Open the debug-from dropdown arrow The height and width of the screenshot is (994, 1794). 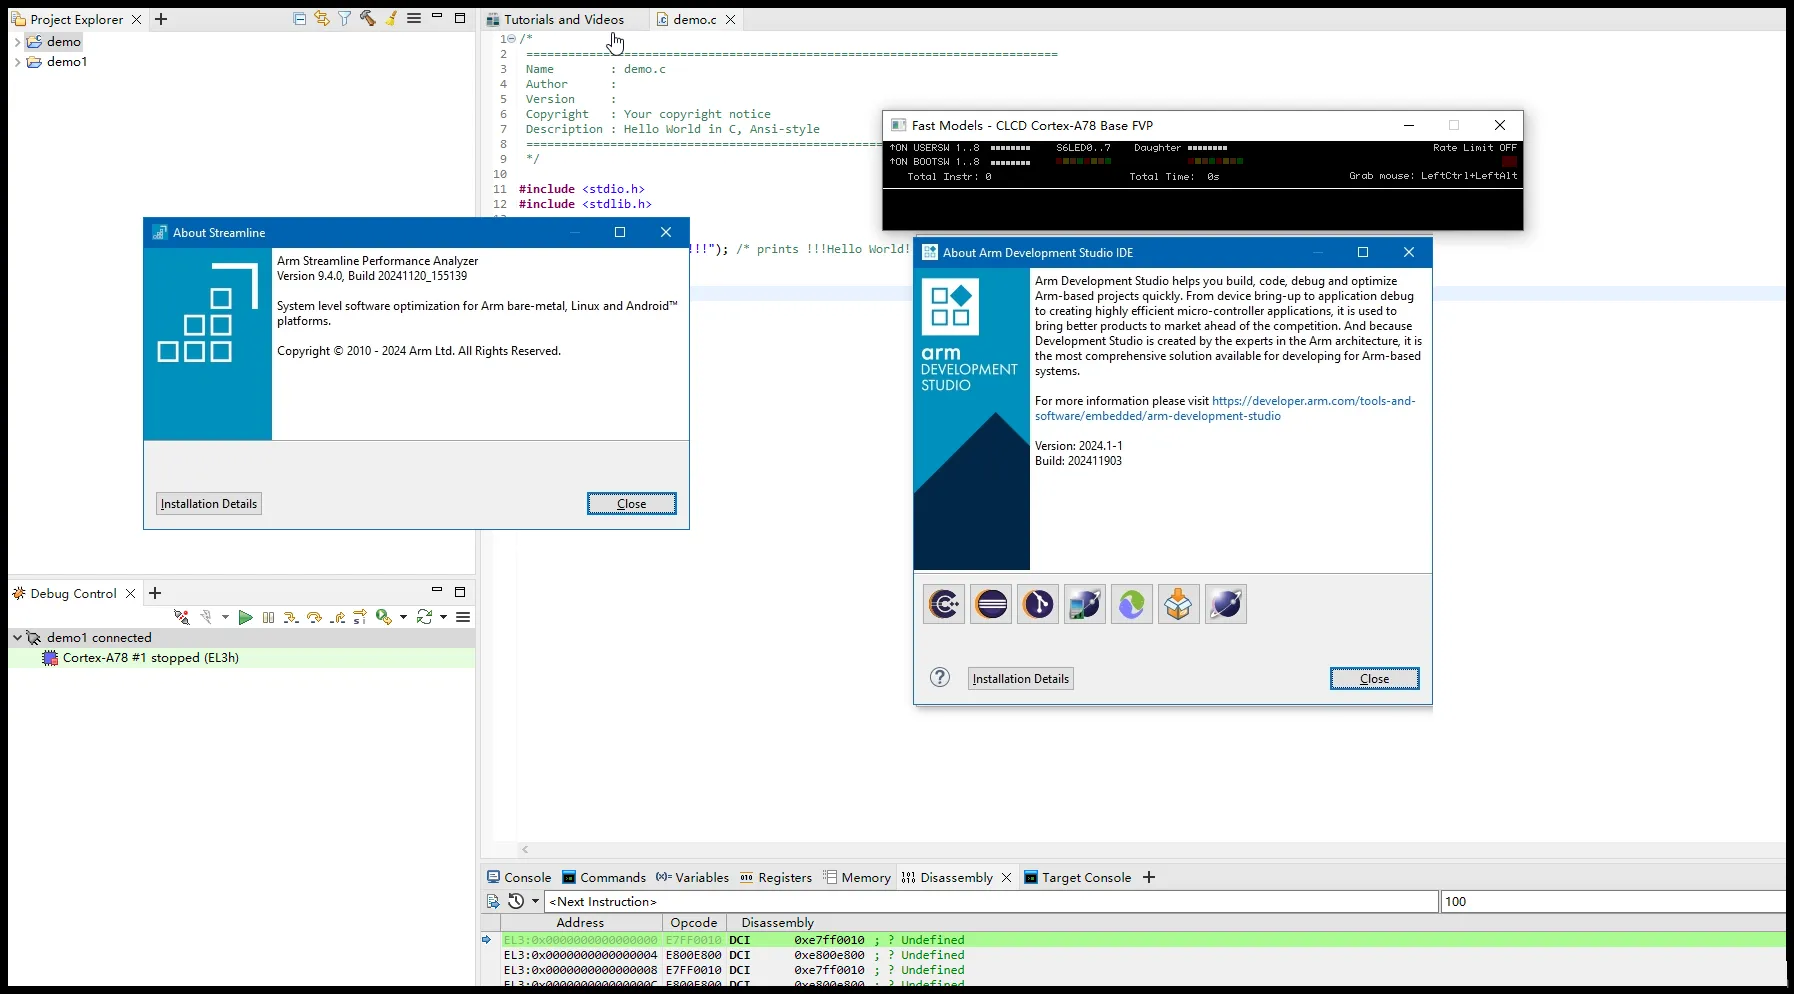coord(403,617)
